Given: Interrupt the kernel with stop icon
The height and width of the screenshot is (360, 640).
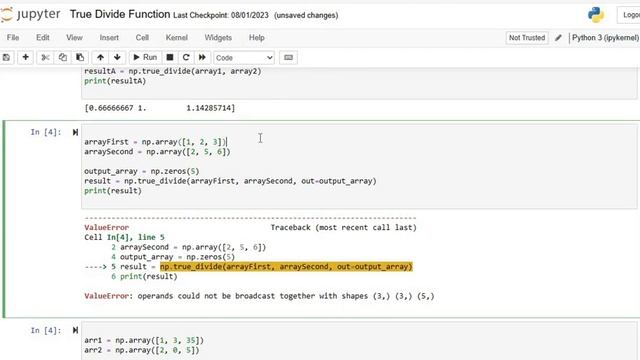Looking at the screenshot, I should (x=170, y=58).
